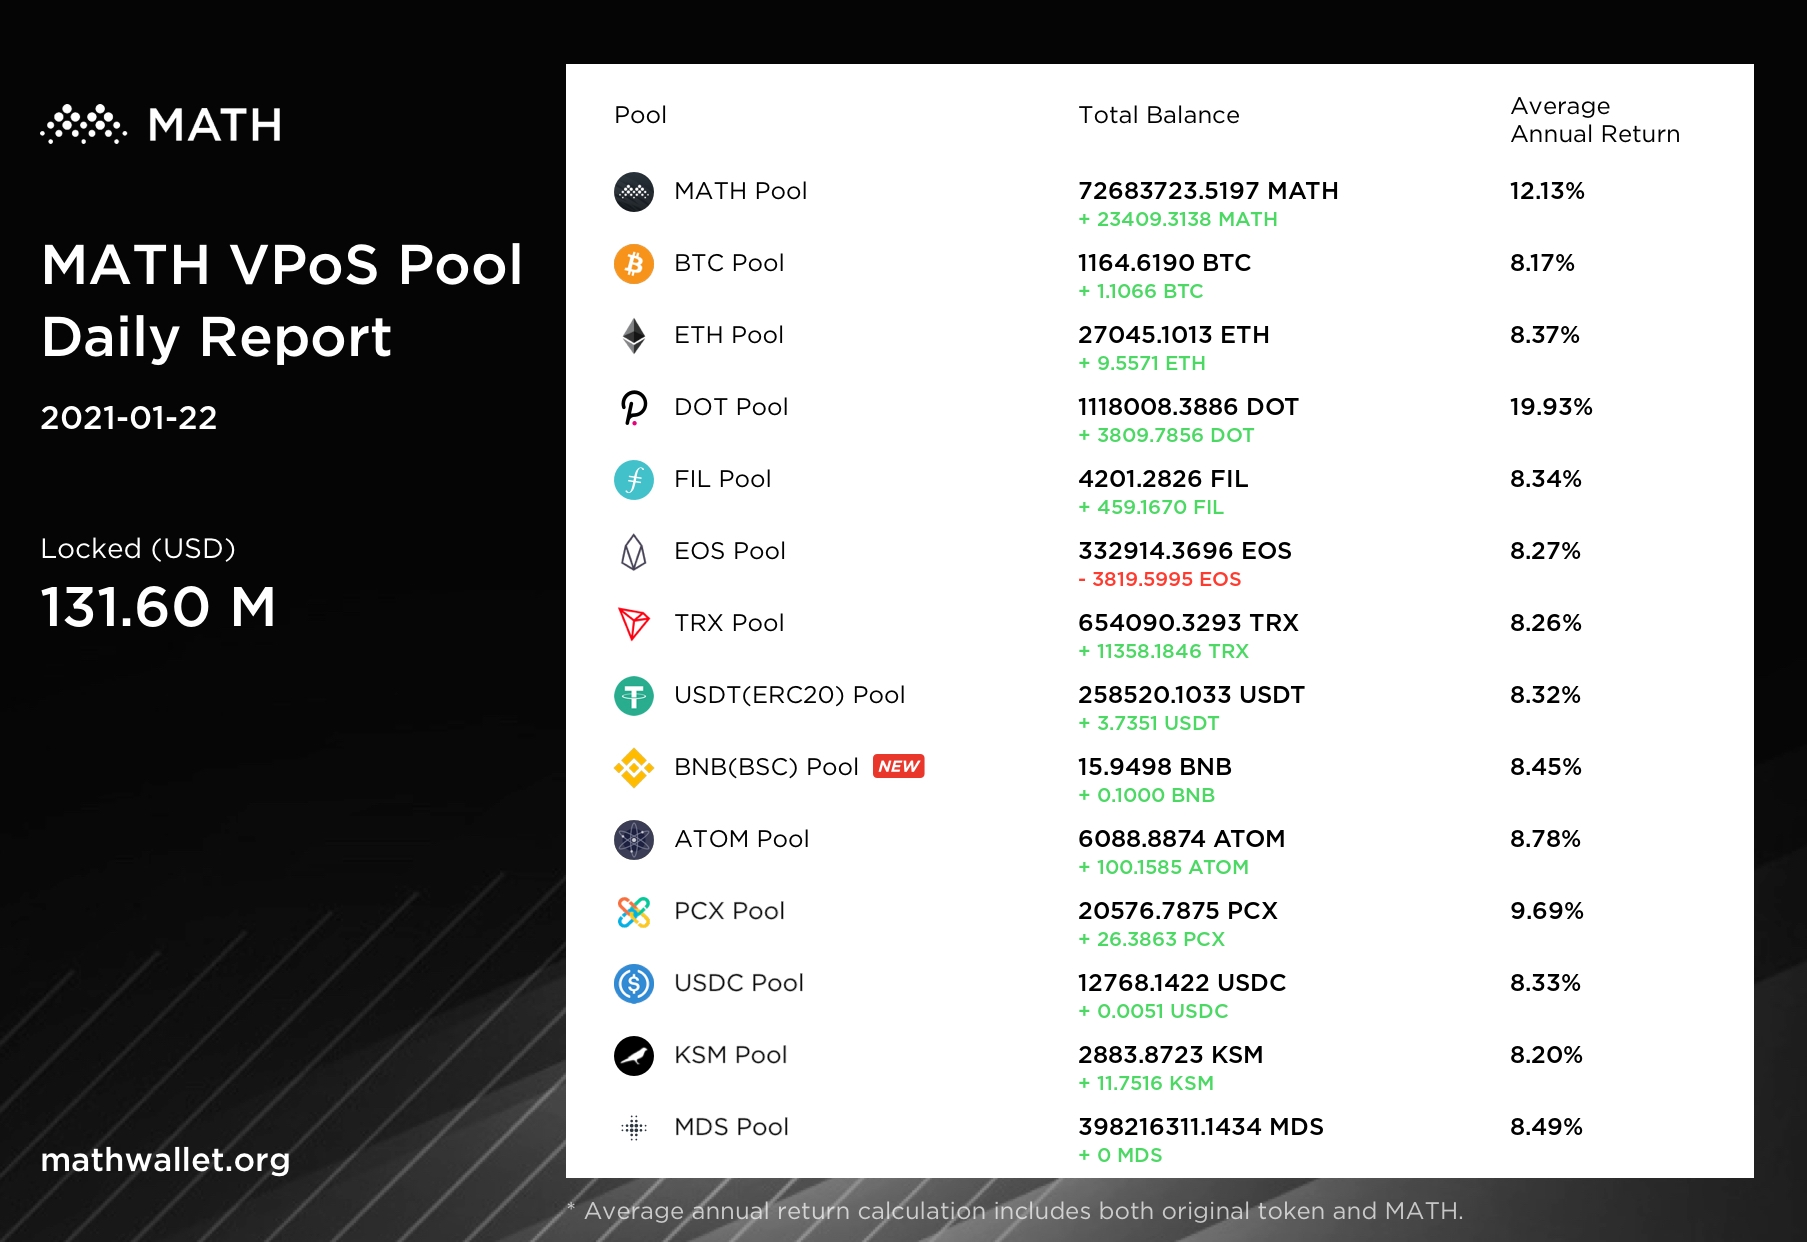Select the Filecoin FIL pool icon
1807x1242 pixels.
[x=633, y=480]
